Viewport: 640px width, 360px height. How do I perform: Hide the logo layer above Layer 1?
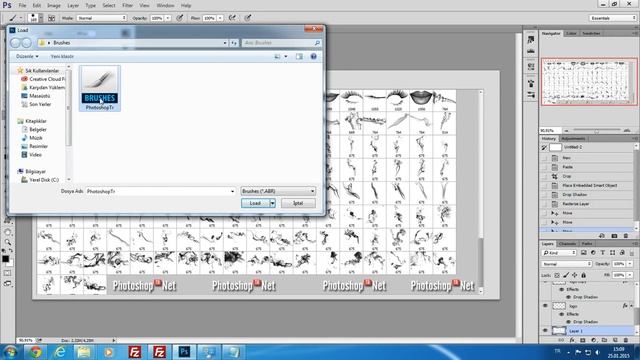(x=545, y=306)
